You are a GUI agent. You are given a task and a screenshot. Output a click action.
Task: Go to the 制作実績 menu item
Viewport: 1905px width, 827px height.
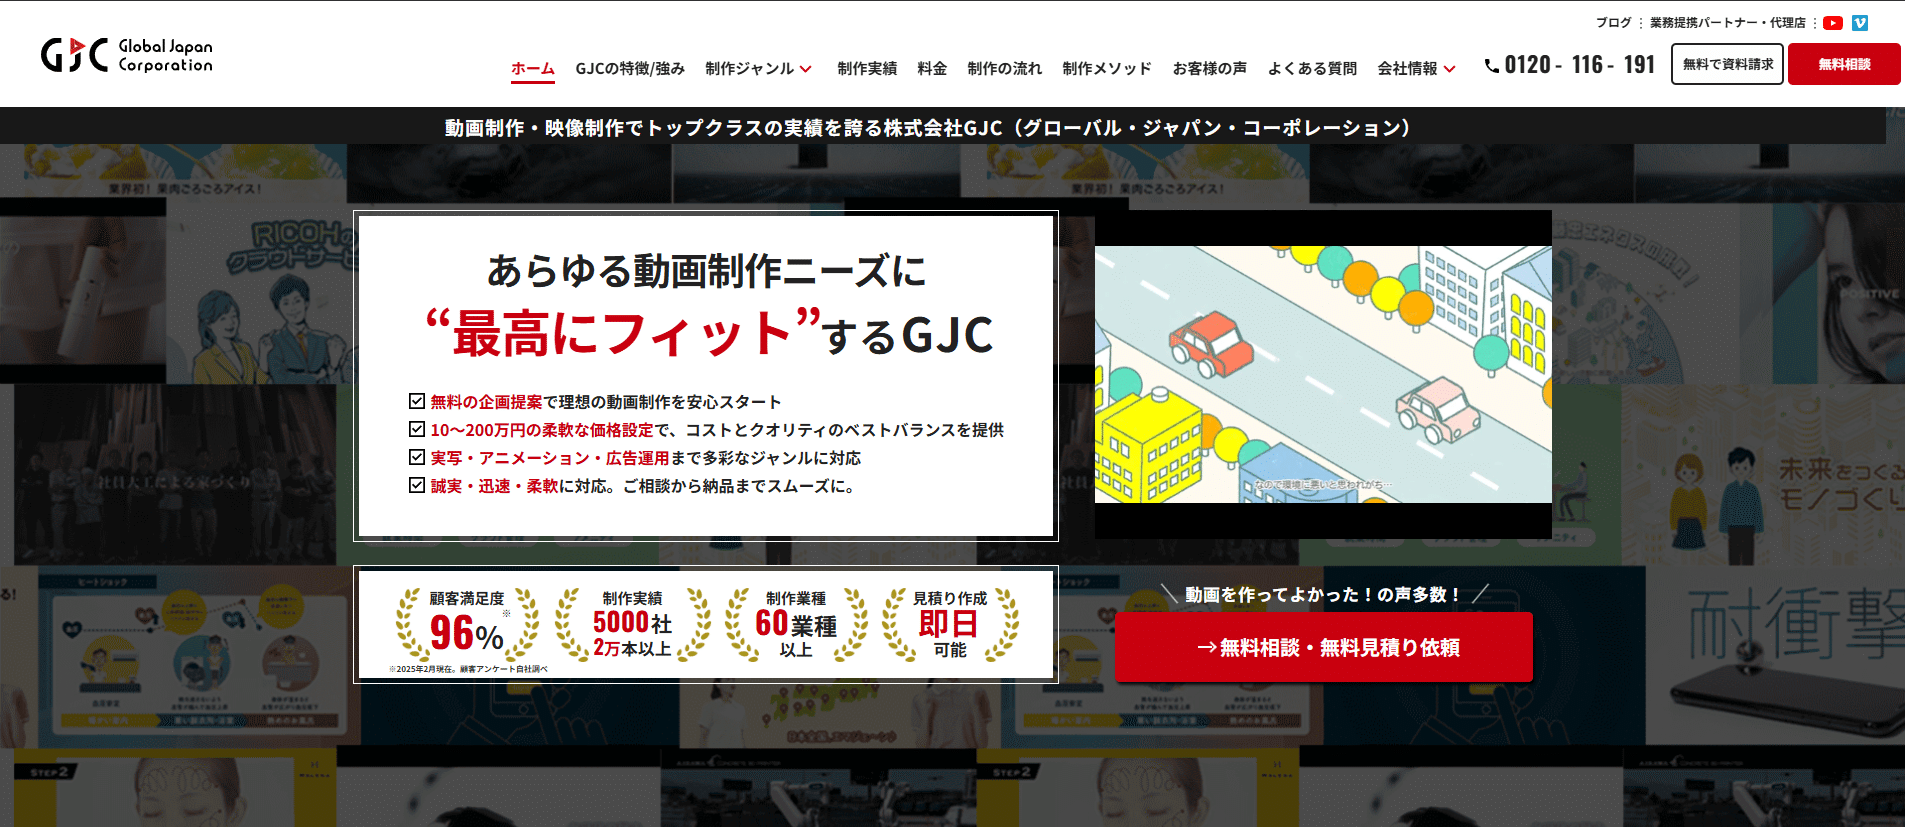pyautogui.click(x=867, y=68)
